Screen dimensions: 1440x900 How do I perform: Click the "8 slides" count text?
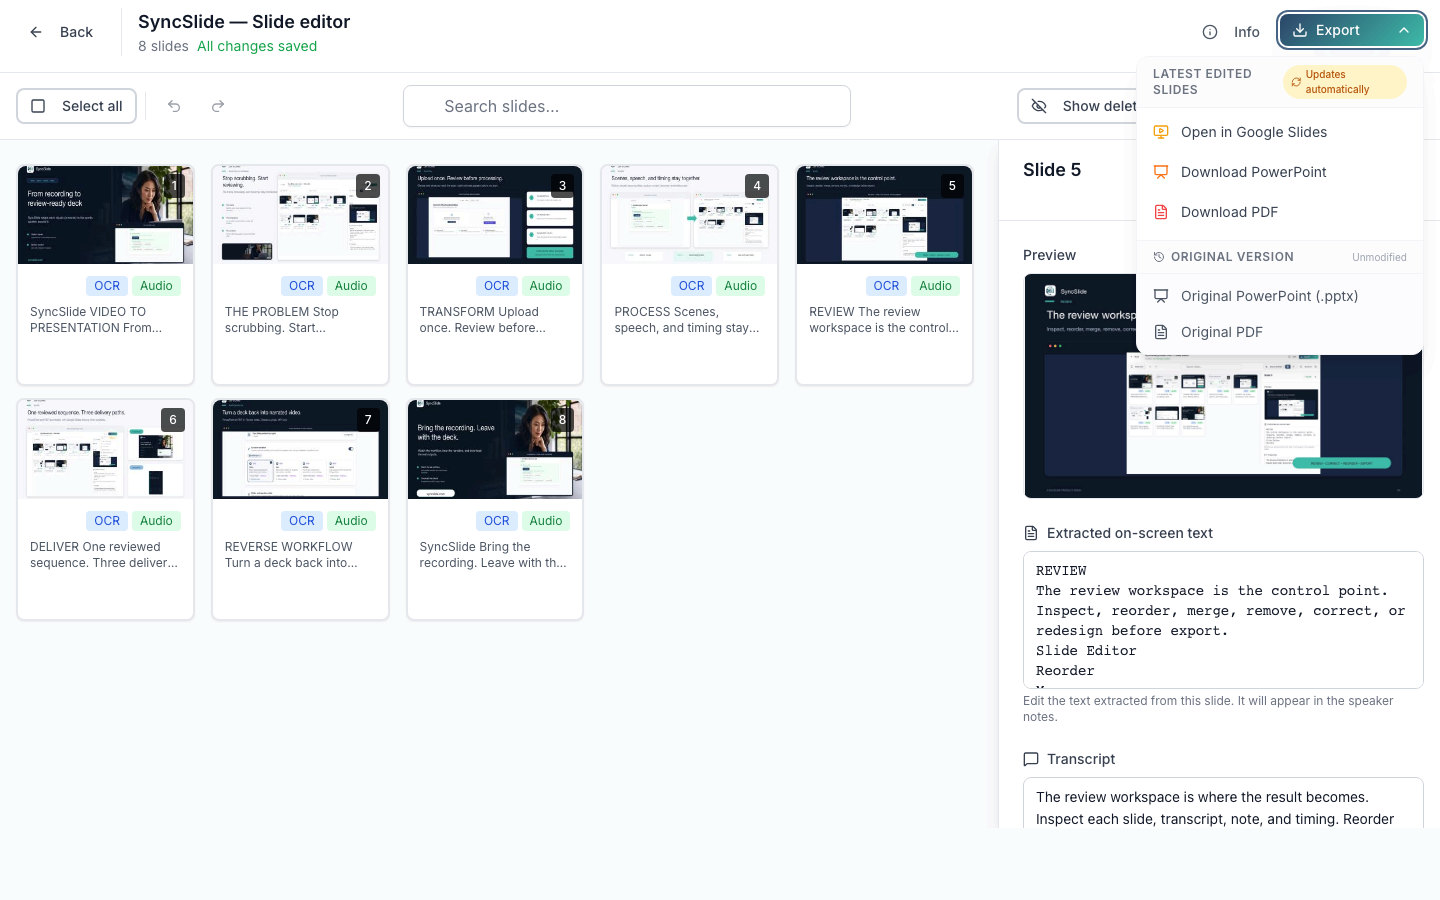pos(163,46)
